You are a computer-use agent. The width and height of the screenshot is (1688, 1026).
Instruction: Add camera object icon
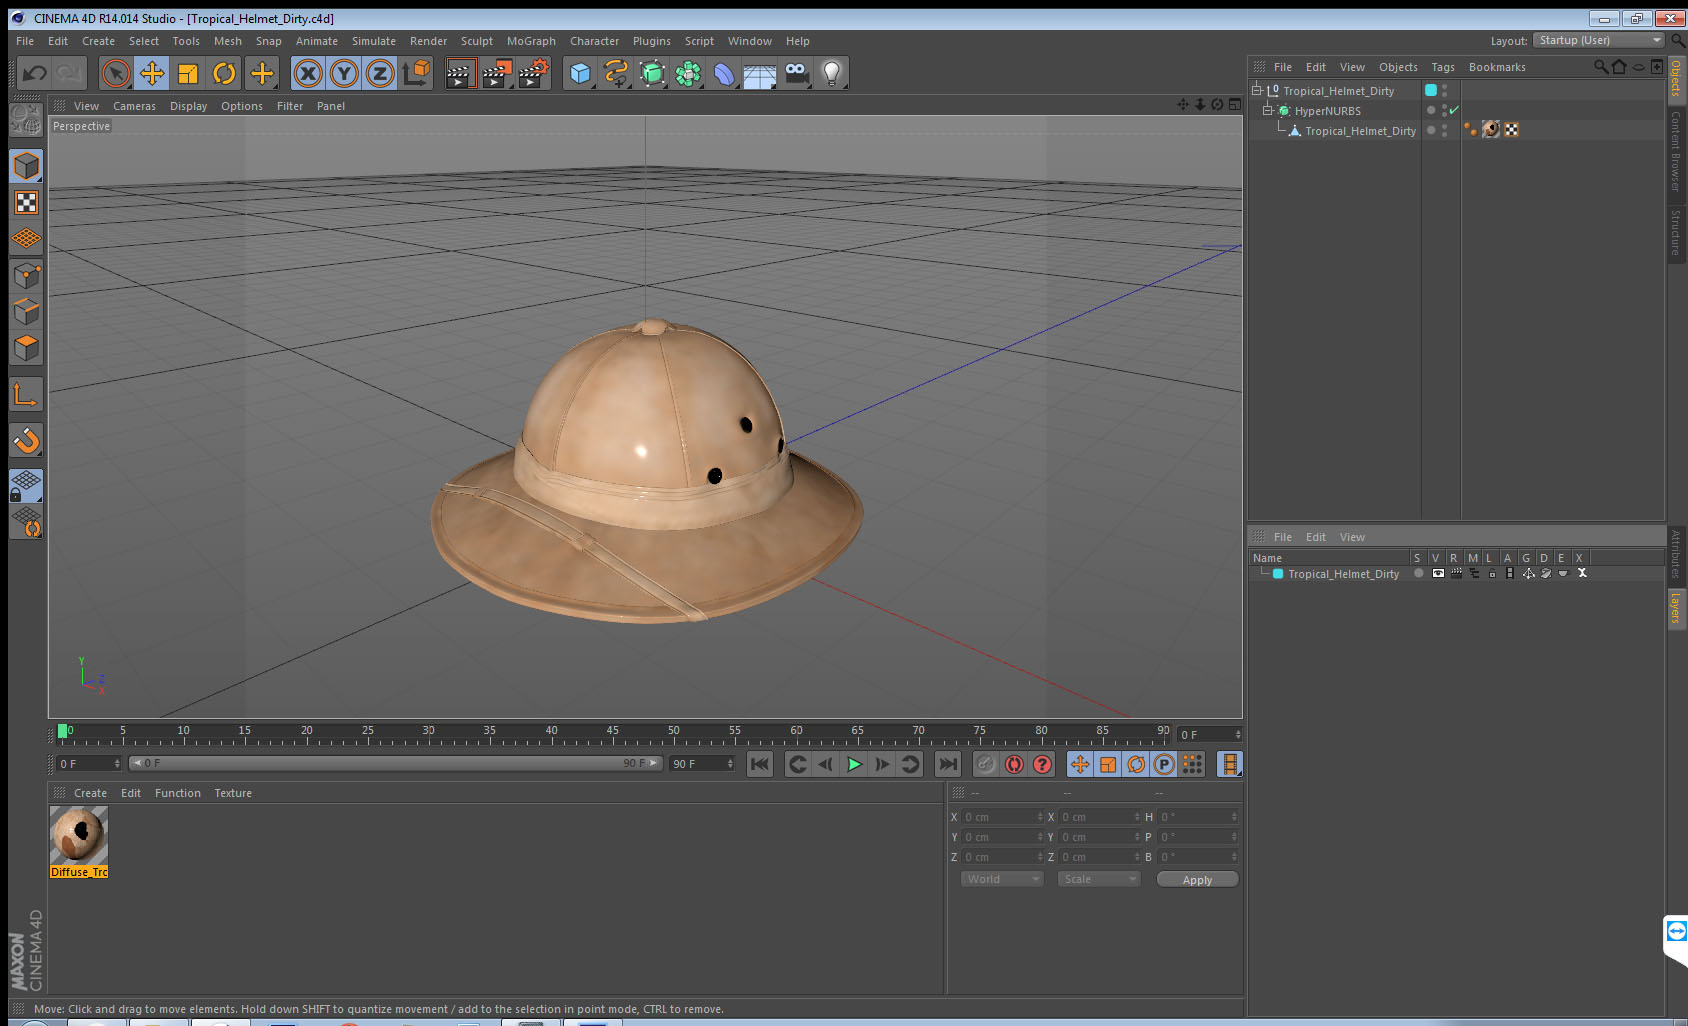pyautogui.click(x=796, y=73)
